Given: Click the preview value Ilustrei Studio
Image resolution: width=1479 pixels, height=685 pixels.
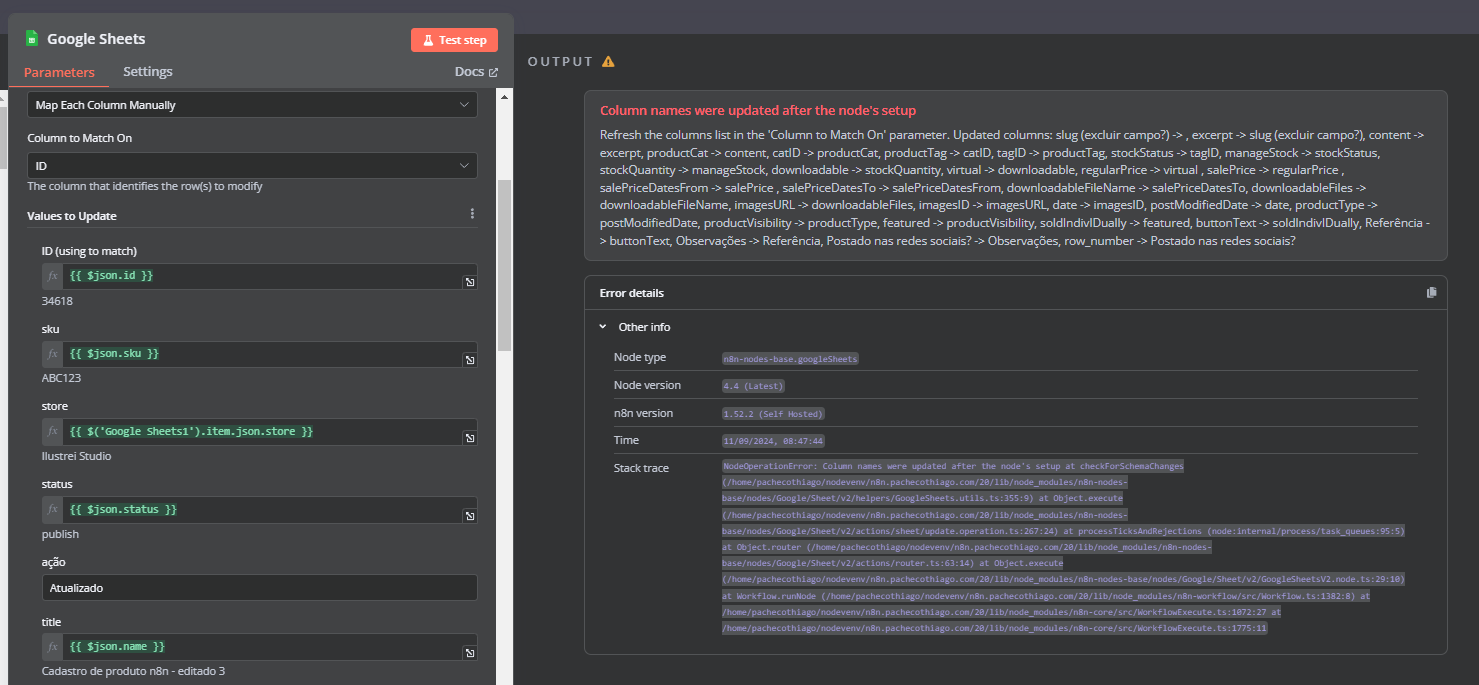Looking at the screenshot, I should (x=77, y=457).
